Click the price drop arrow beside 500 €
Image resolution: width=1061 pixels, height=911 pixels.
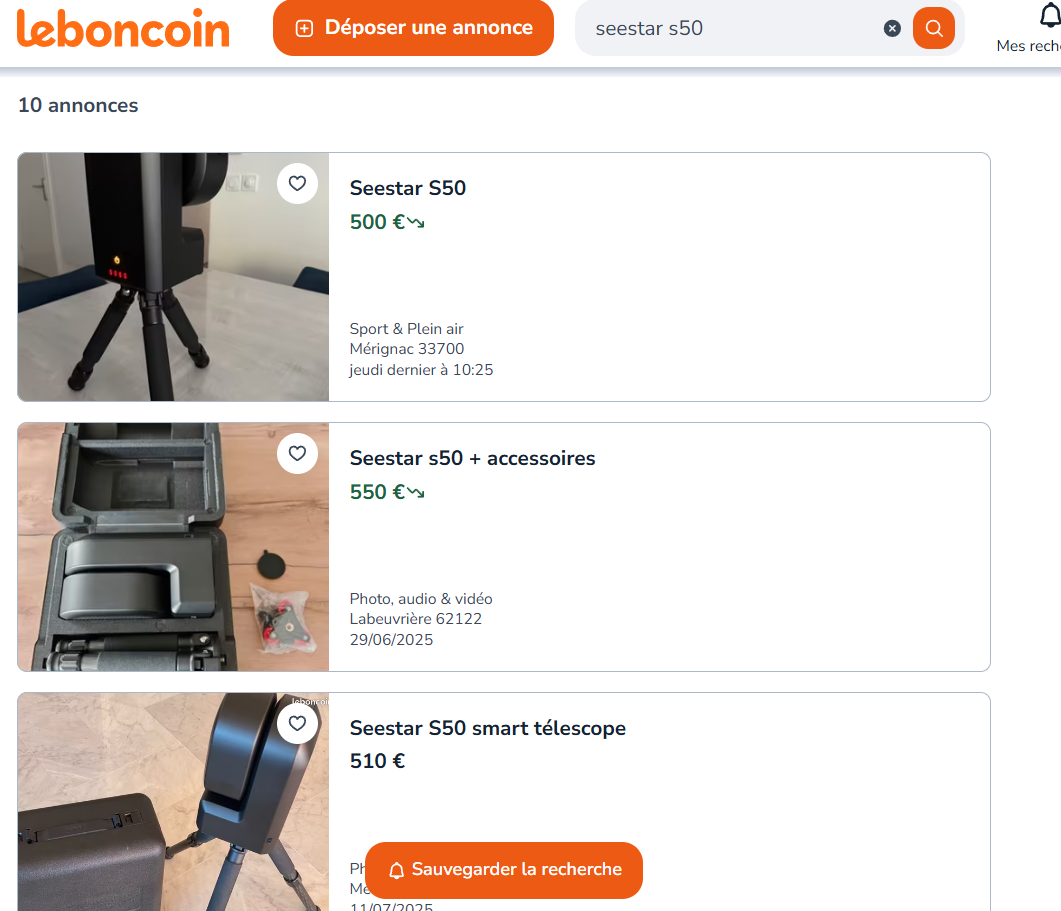[416, 222]
